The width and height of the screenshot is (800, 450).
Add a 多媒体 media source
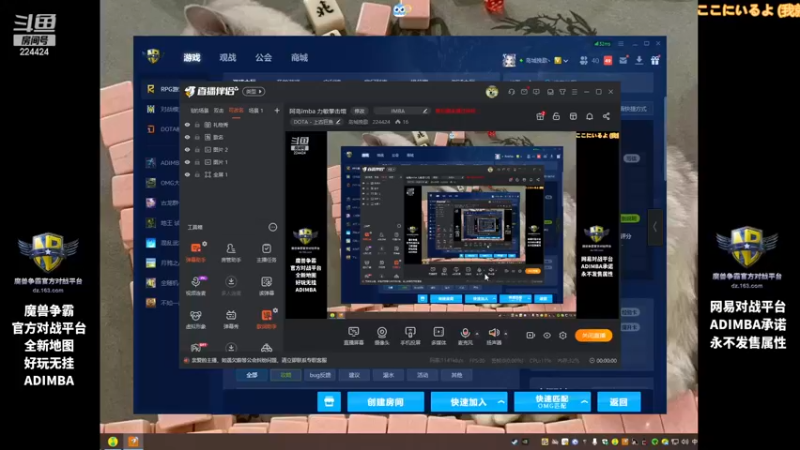(439, 336)
